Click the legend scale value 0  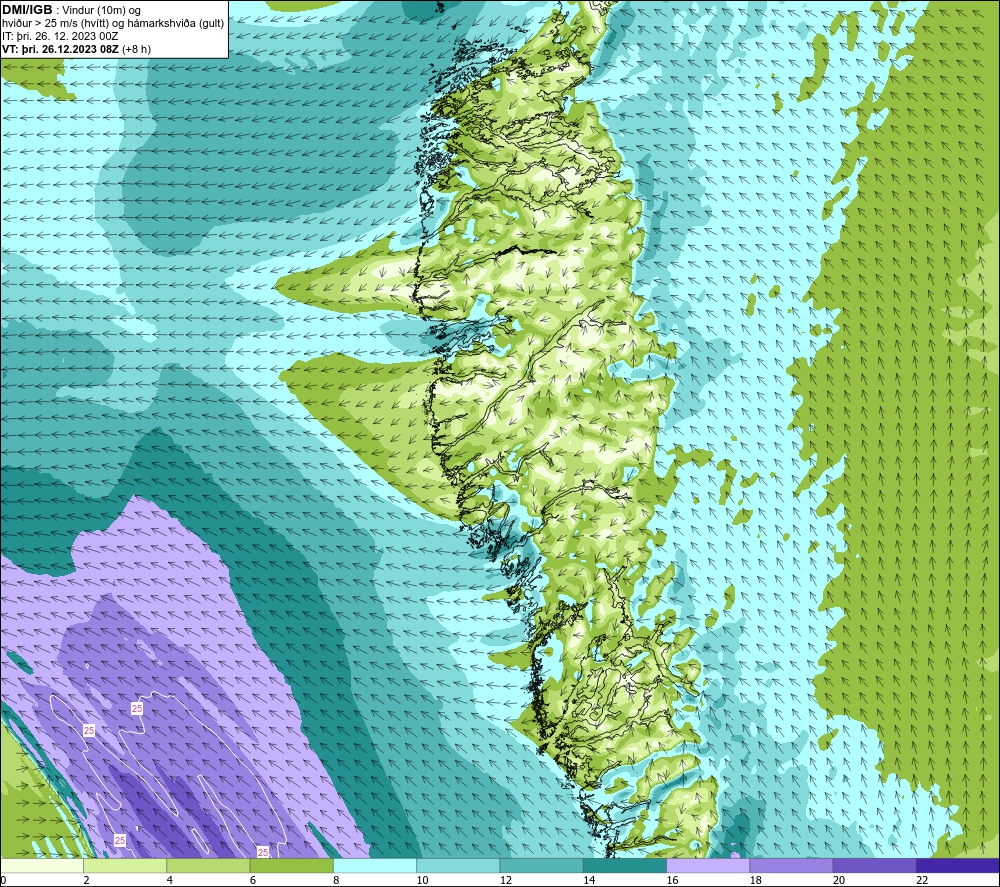tap(3, 880)
